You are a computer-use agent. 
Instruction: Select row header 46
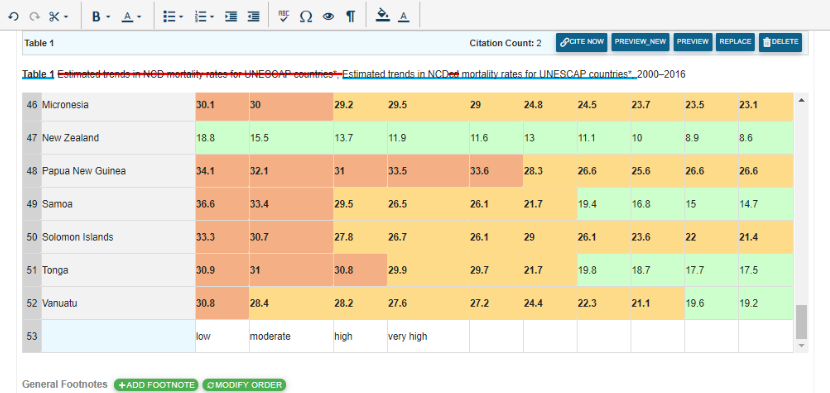[32, 105]
